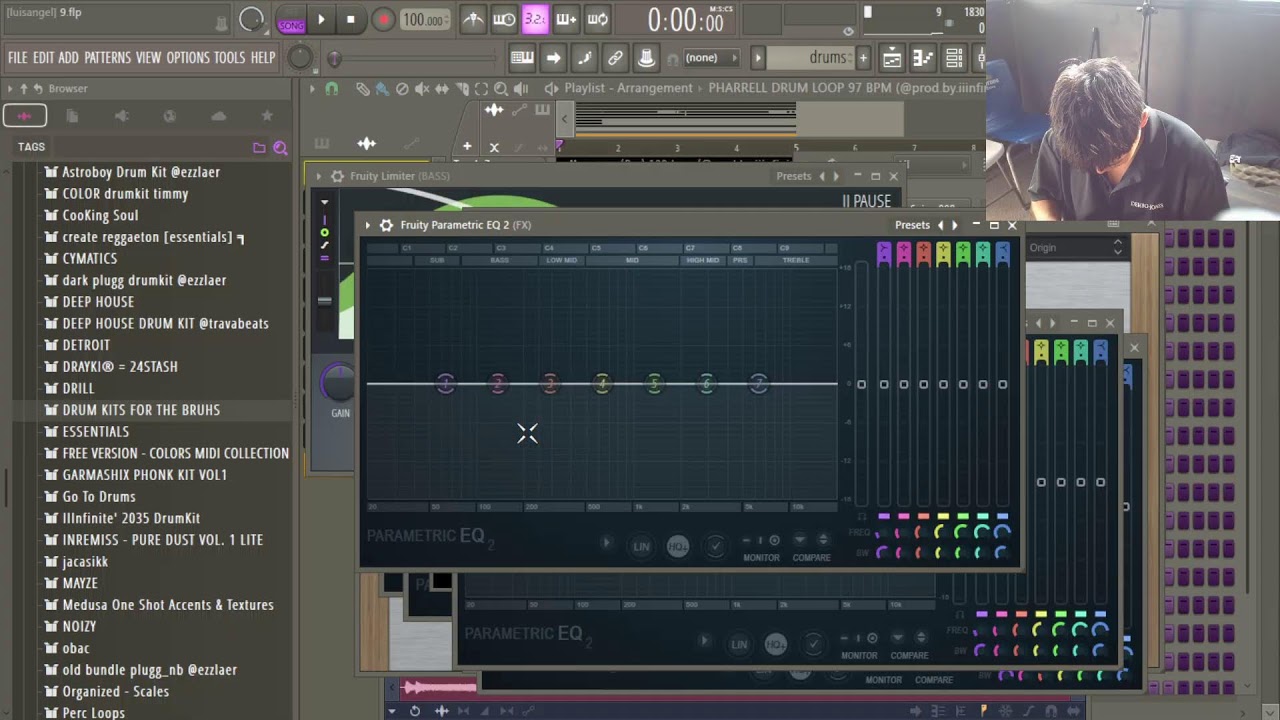Select the pencil draw tool in Playlist

pyautogui.click(x=363, y=89)
